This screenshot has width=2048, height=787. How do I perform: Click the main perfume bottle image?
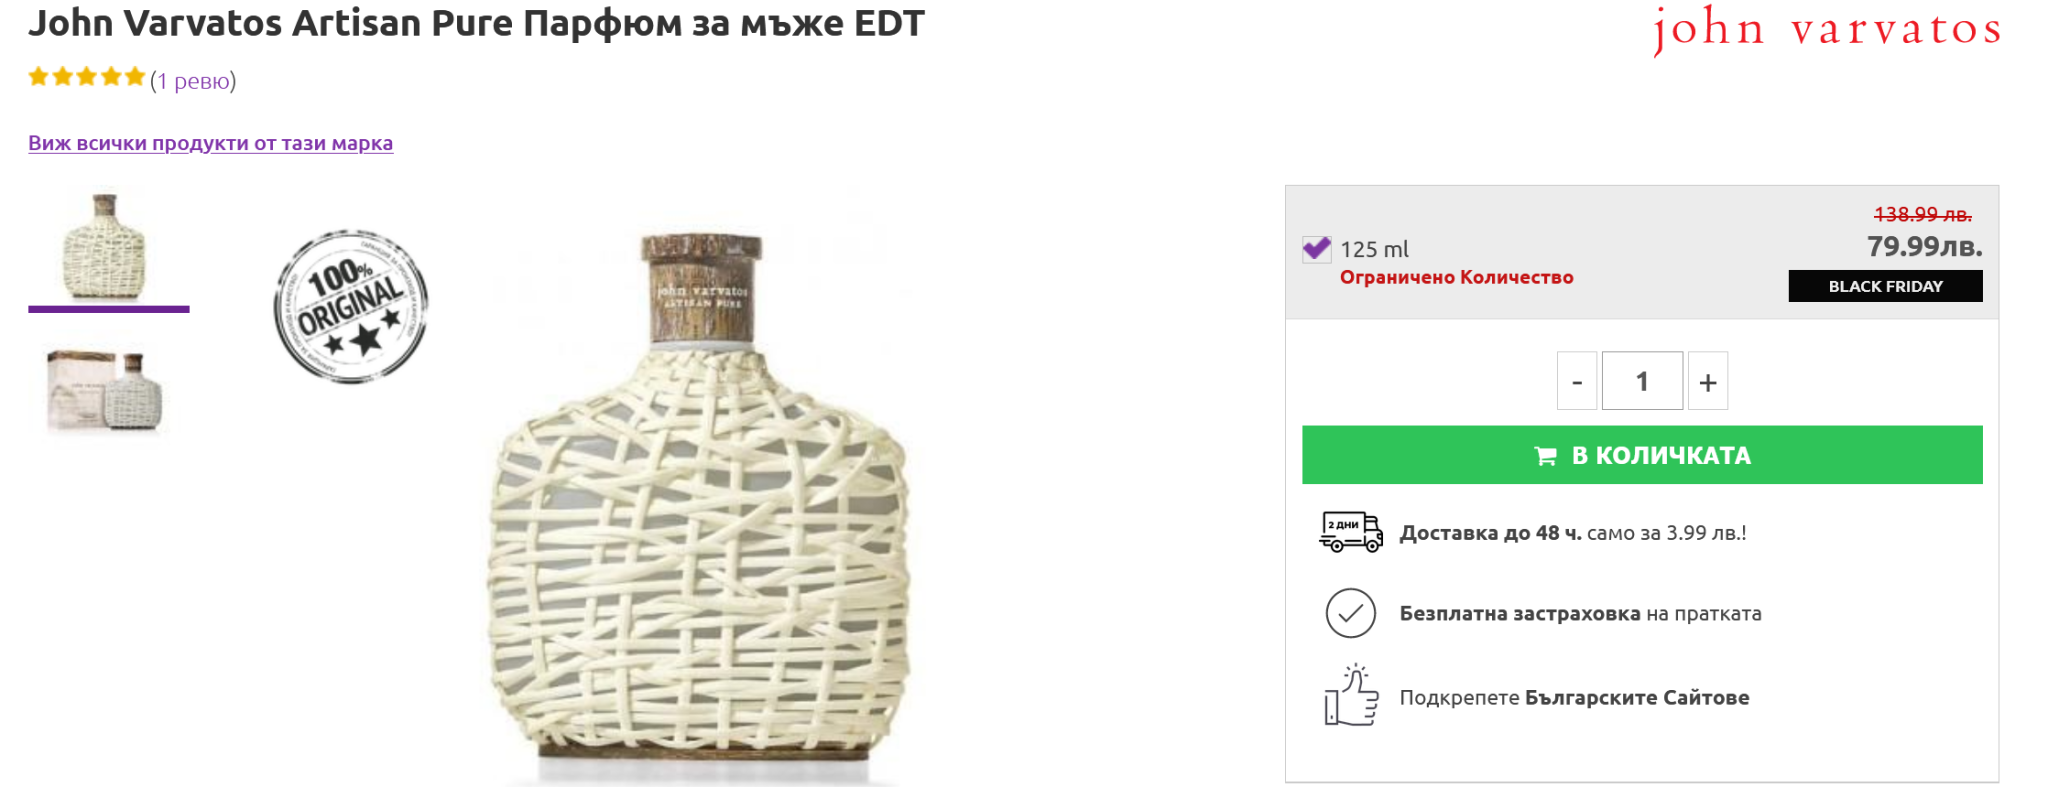[700, 500]
